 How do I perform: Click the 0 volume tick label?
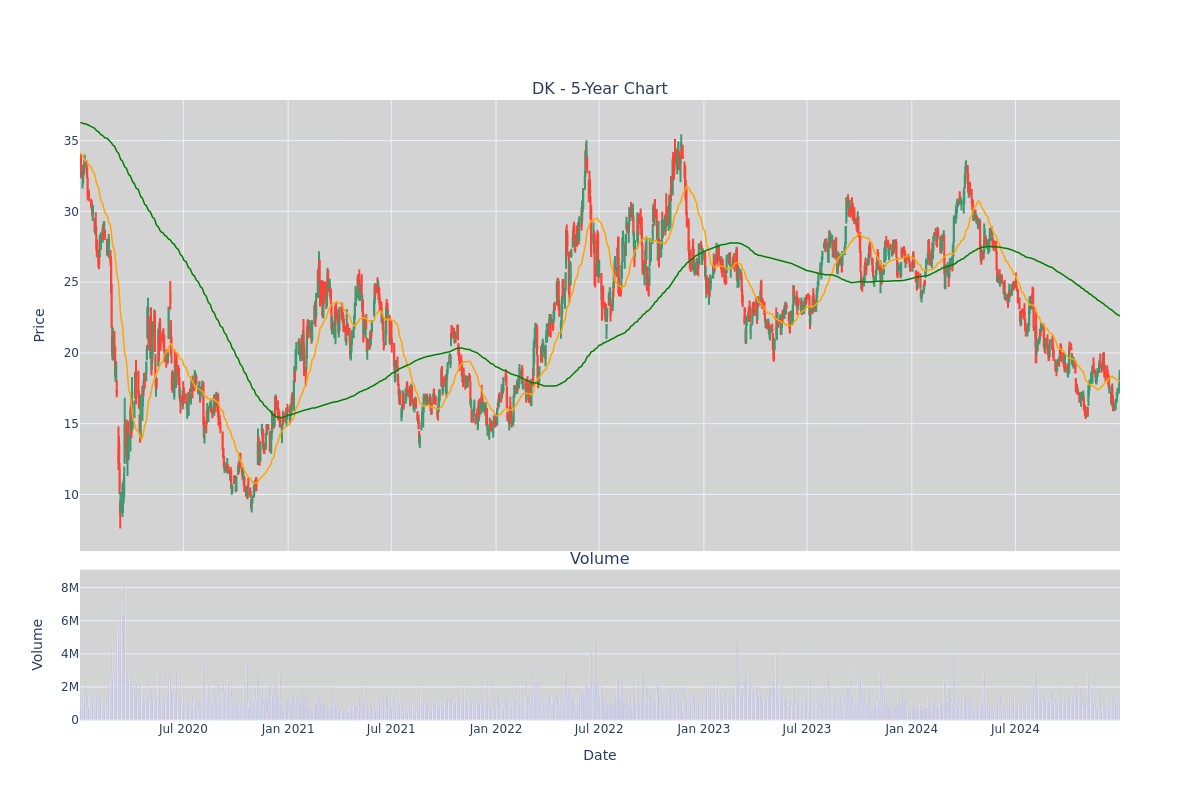point(75,720)
